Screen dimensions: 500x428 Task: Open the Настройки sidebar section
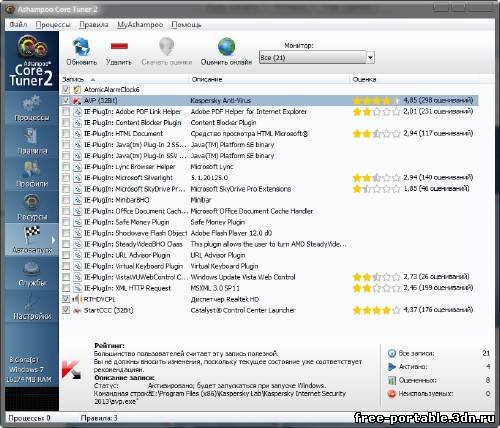(32, 306)
